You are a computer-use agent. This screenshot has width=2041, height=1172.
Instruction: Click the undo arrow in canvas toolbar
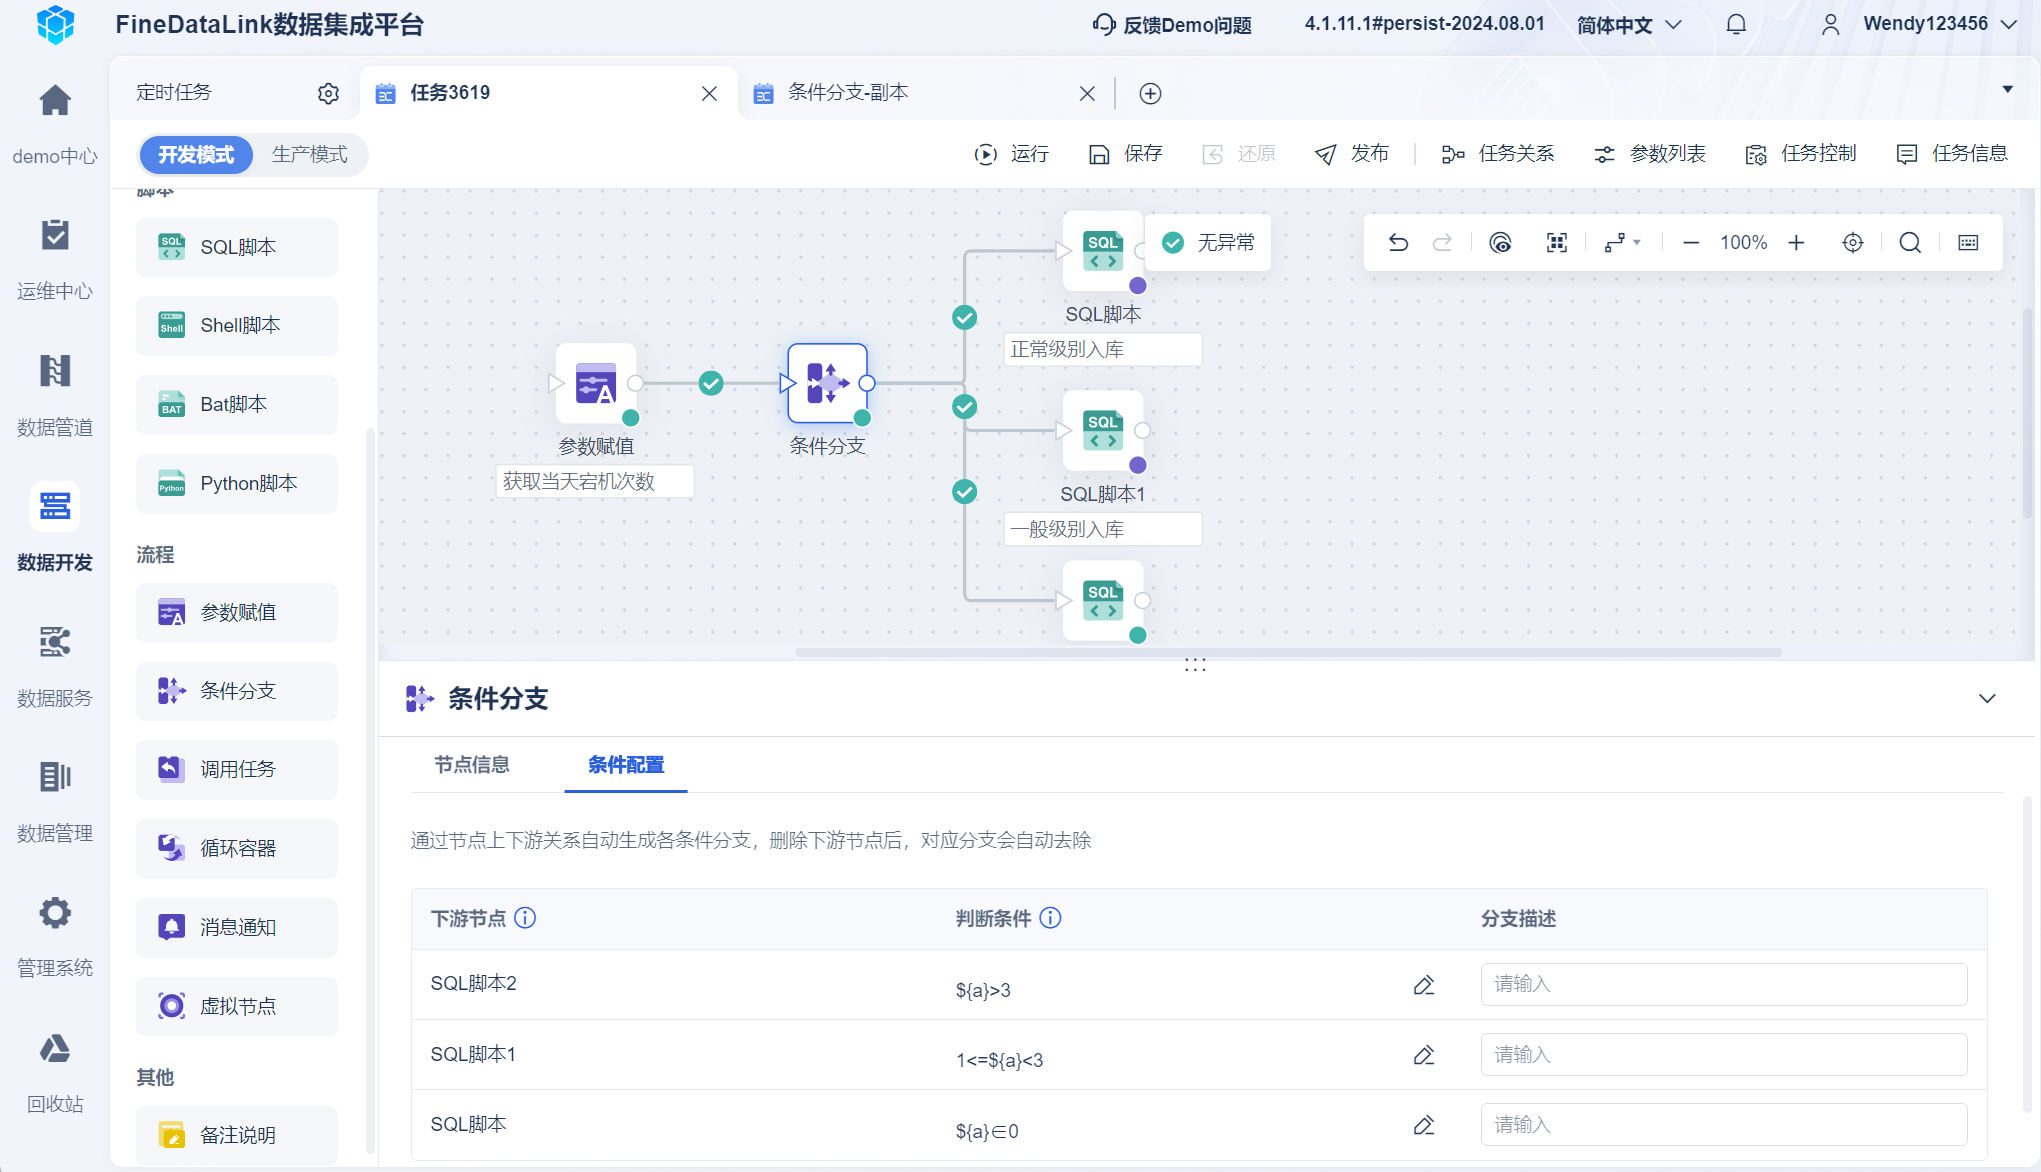tap(1398, 243)
